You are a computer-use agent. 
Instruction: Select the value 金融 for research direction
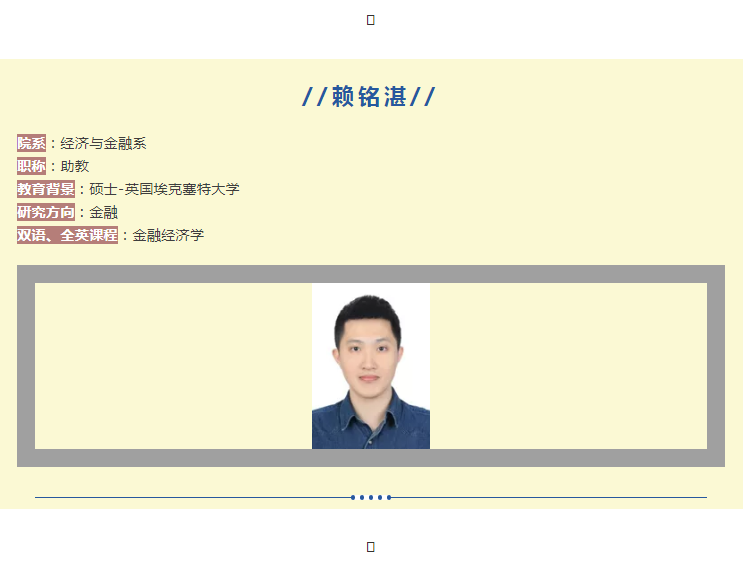coord(104,212)
